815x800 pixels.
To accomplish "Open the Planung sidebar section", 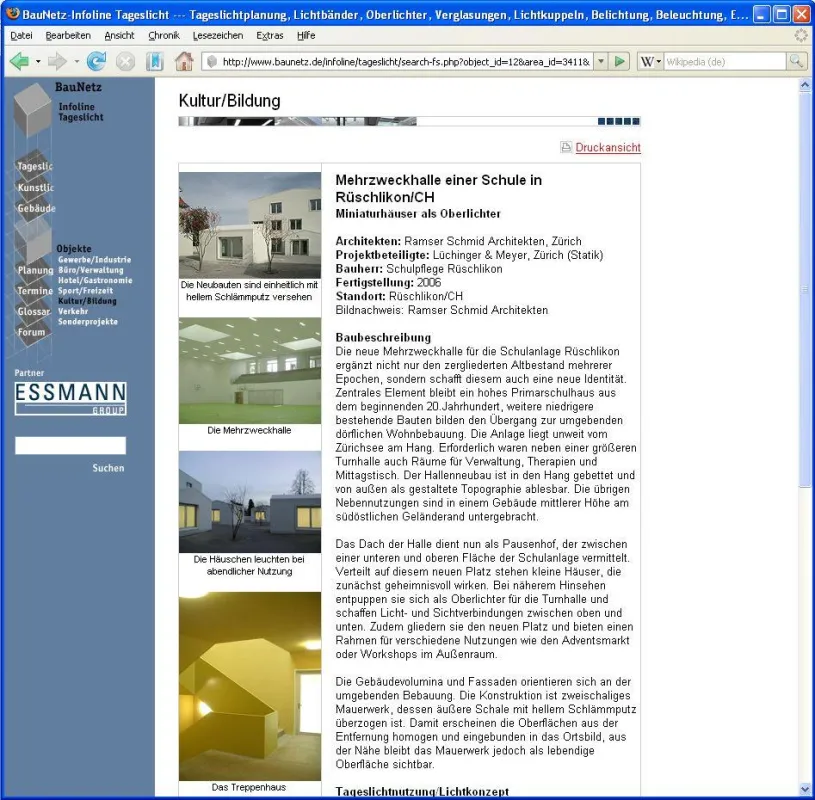I will click(35, 270).
